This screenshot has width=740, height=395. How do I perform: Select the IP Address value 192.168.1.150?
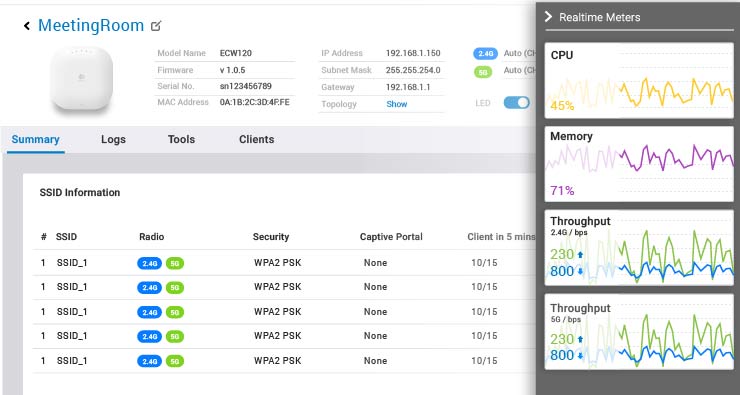click(x=413, y=53)
